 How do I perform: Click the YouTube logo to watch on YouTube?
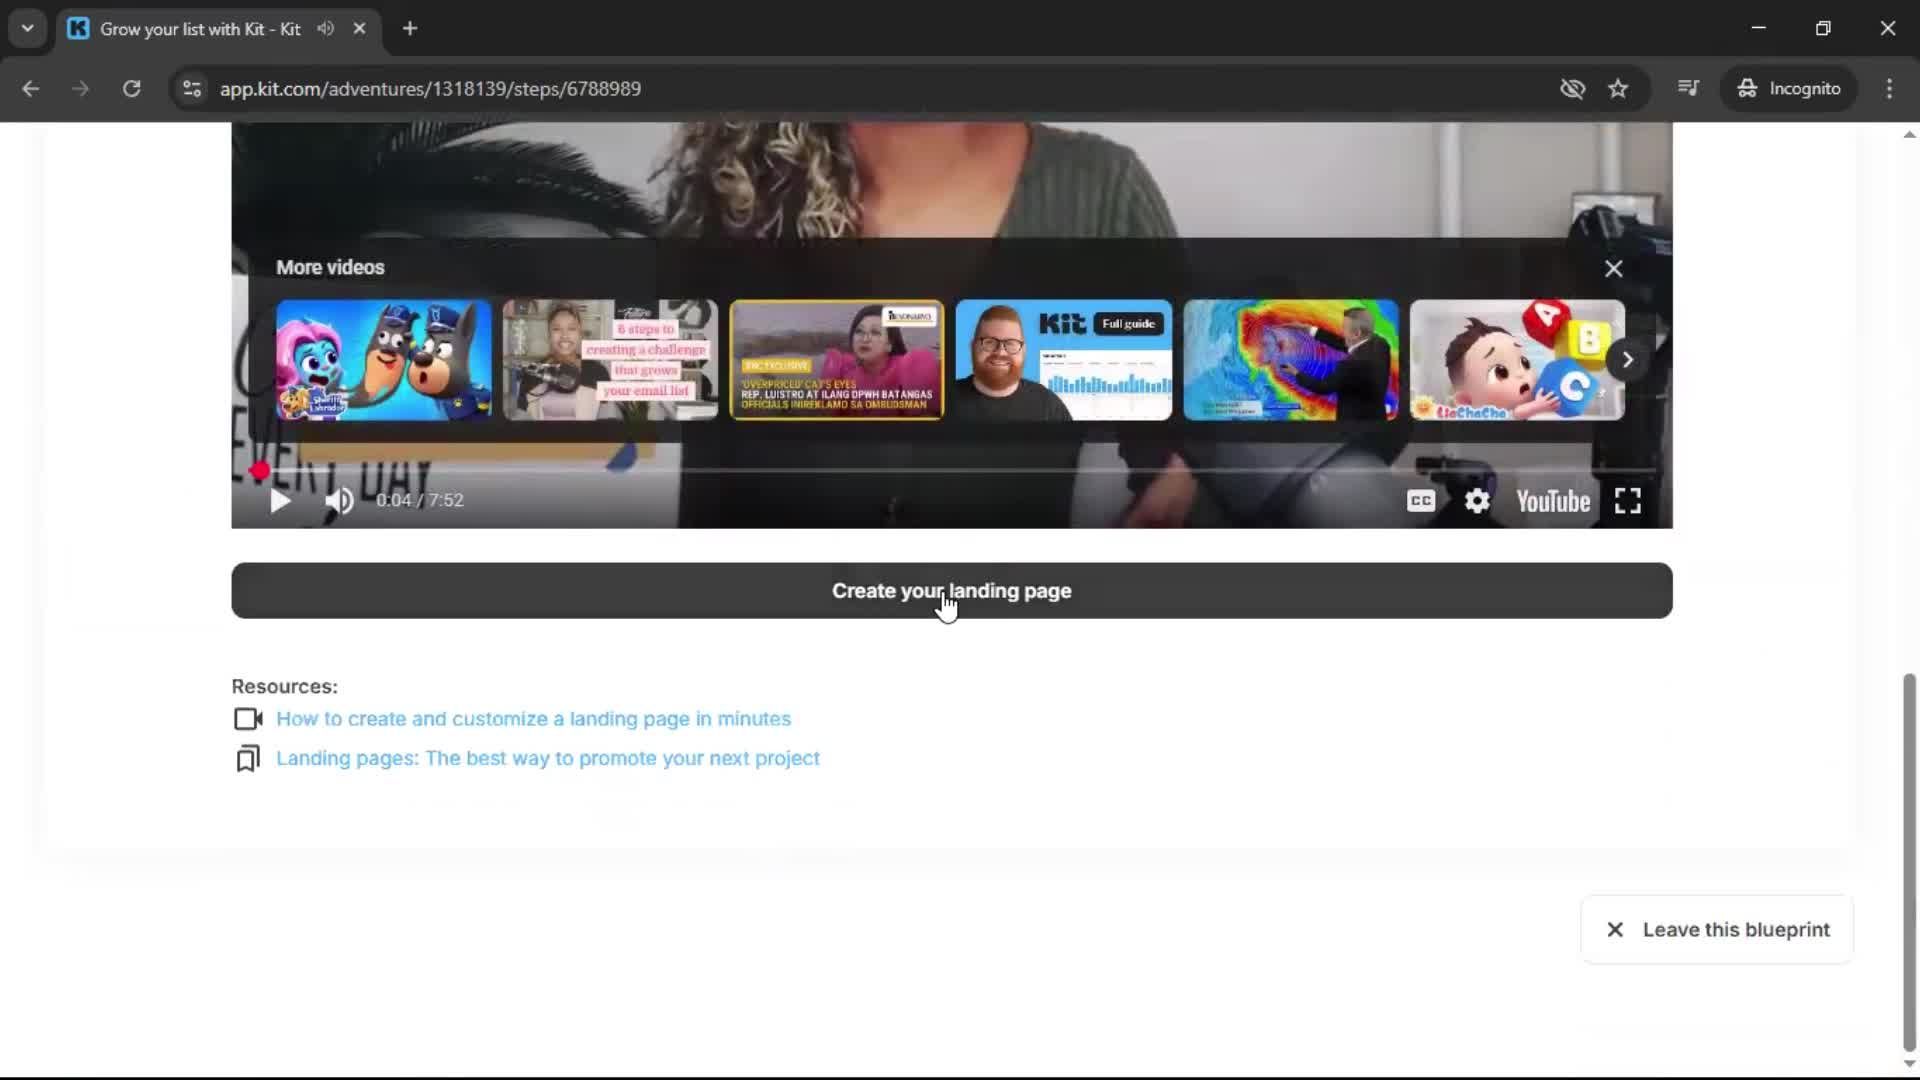tap(1552, 501)
